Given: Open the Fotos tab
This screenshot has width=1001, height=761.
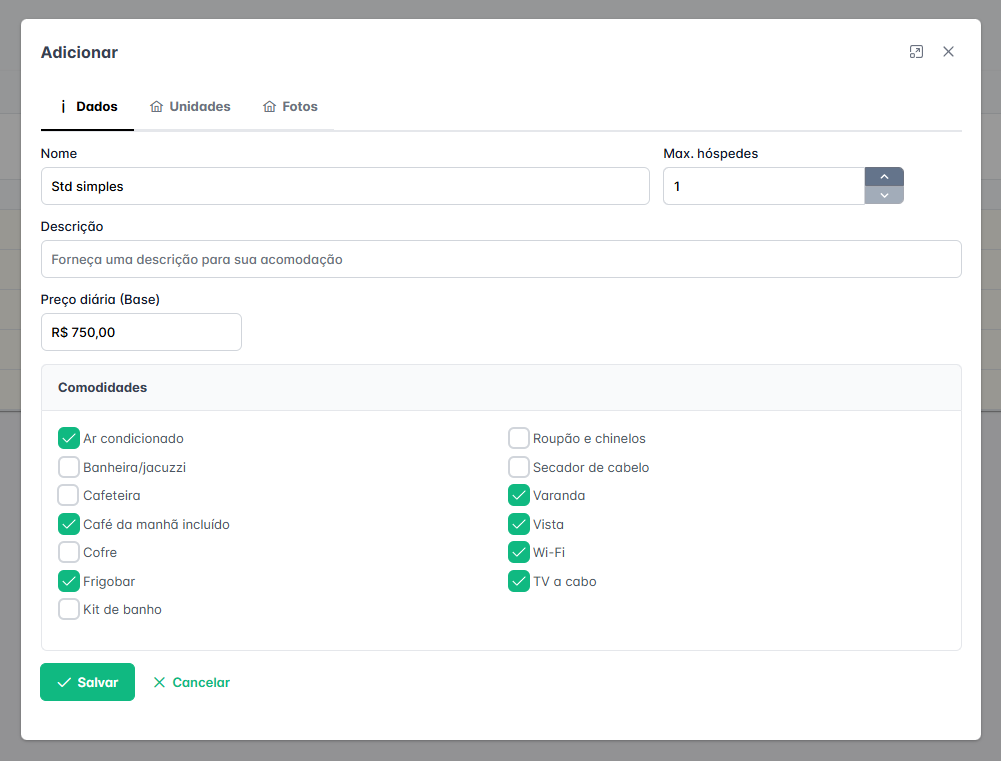Looking at the screenshot, I should click(290, 107).
